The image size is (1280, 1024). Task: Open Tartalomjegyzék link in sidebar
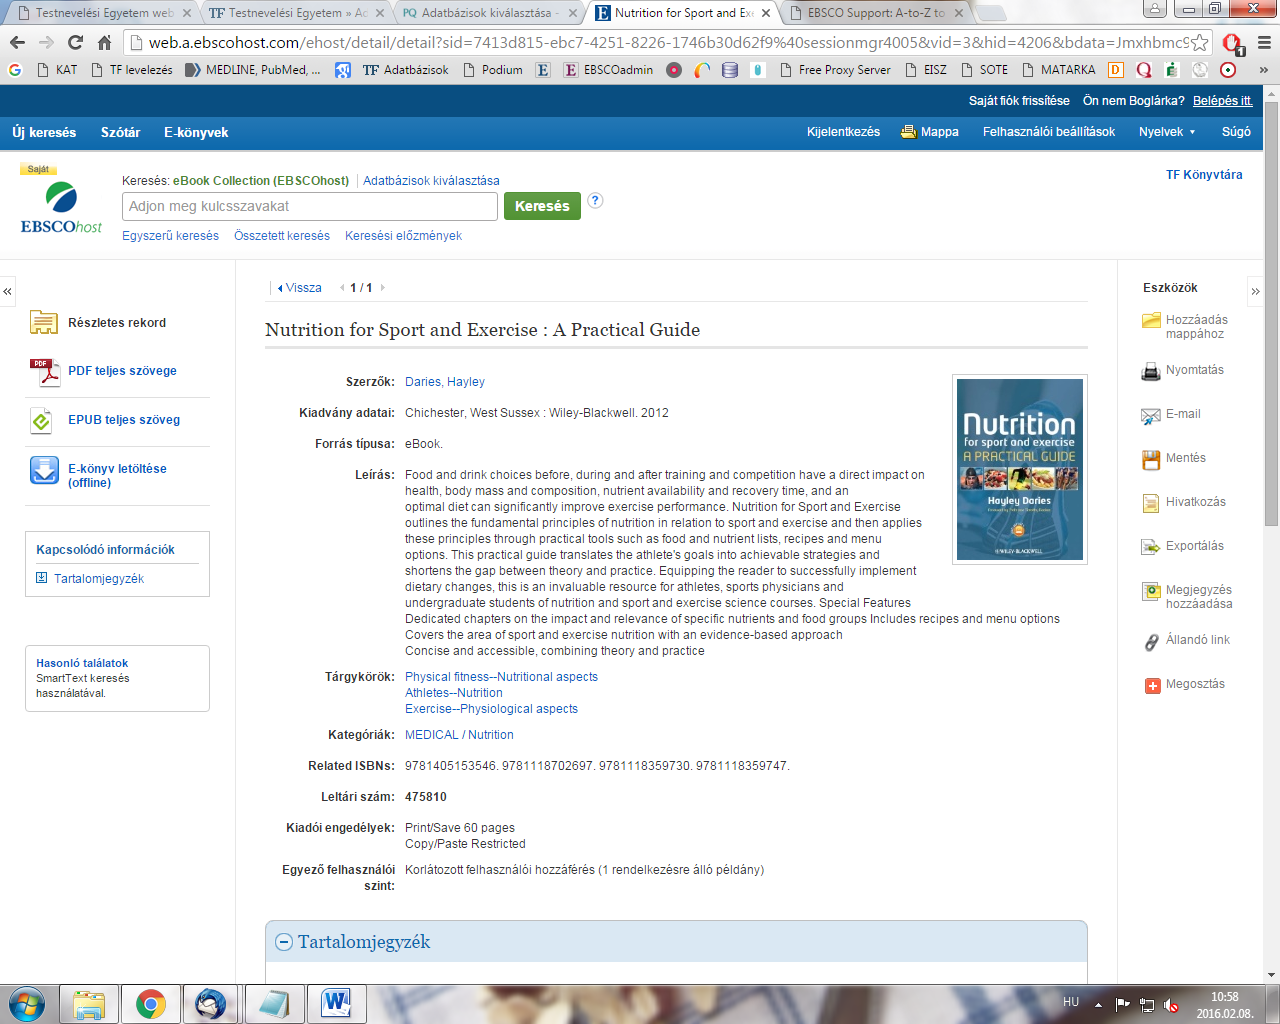(99, 579)
